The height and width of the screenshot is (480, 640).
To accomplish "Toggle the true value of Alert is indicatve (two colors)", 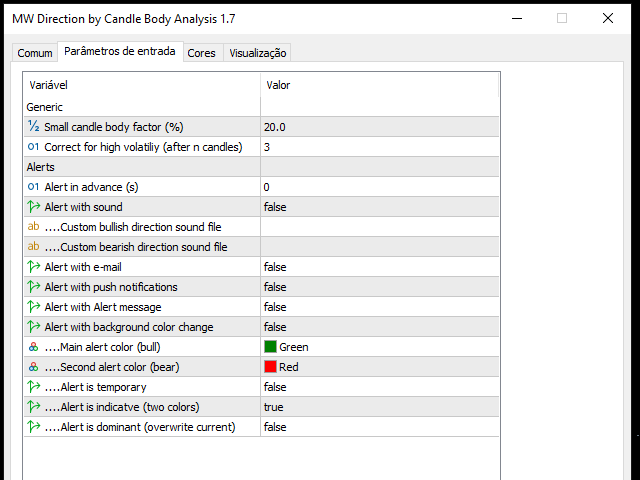I will (380, 407).
